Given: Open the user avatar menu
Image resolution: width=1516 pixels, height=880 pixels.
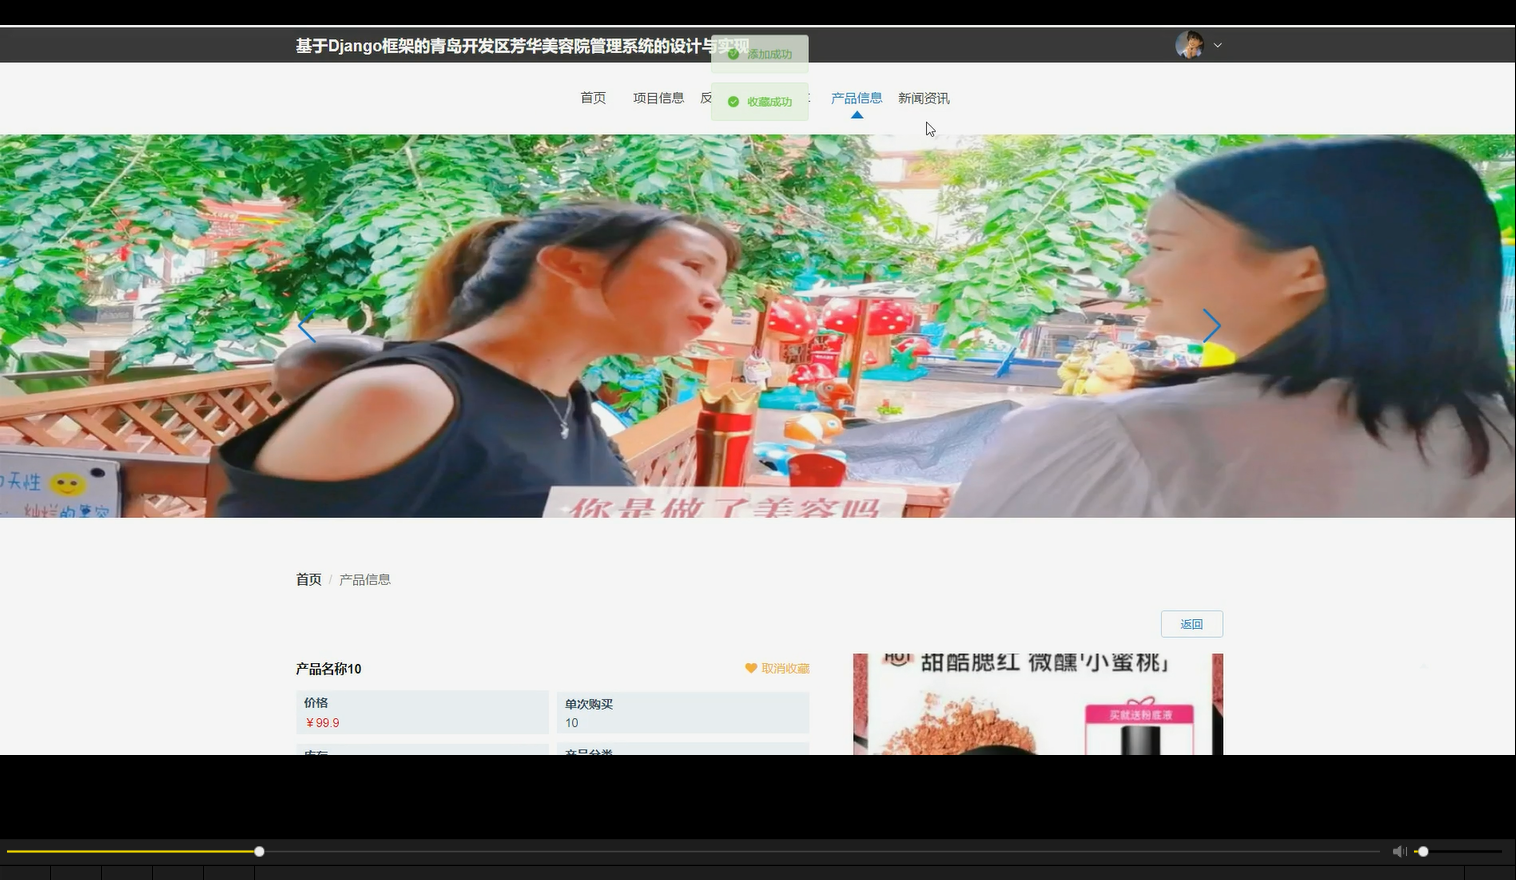Looking at the screenshot, I should click(x=1189, y=45).
